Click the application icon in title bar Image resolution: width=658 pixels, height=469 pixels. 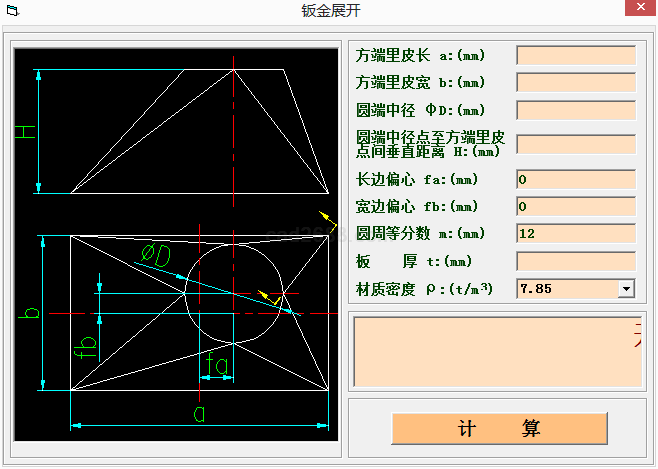(x=12, y=11)
